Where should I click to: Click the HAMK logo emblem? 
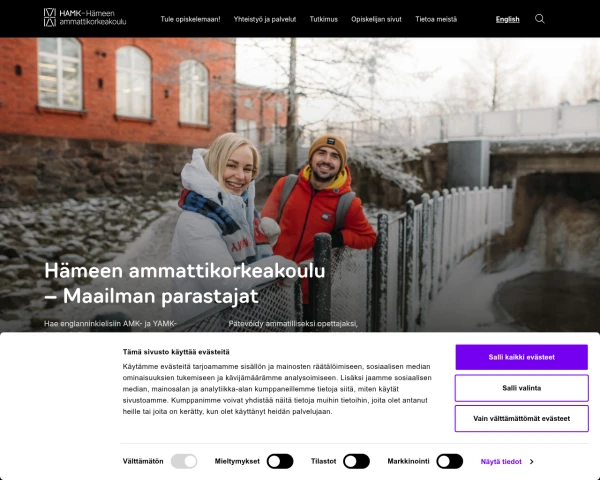click(x=50, y=17)
